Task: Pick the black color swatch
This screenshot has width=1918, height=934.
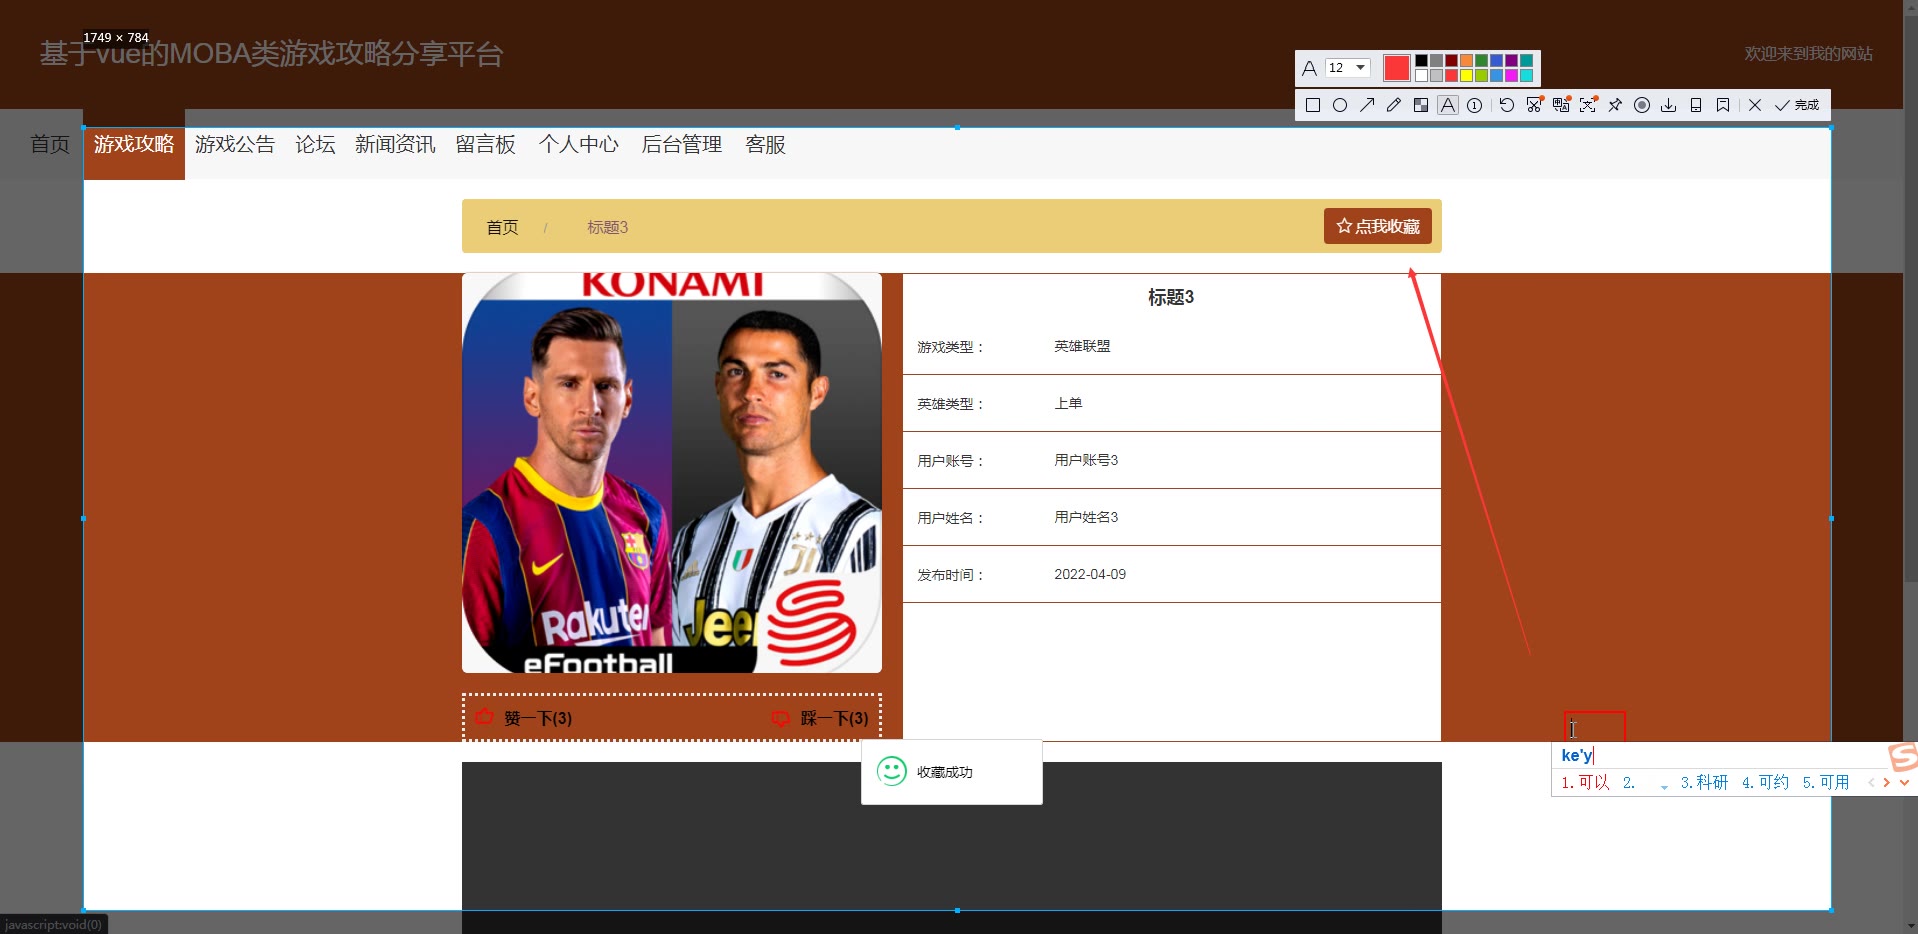Action: pyautogui.click(x=1421, y=61)
